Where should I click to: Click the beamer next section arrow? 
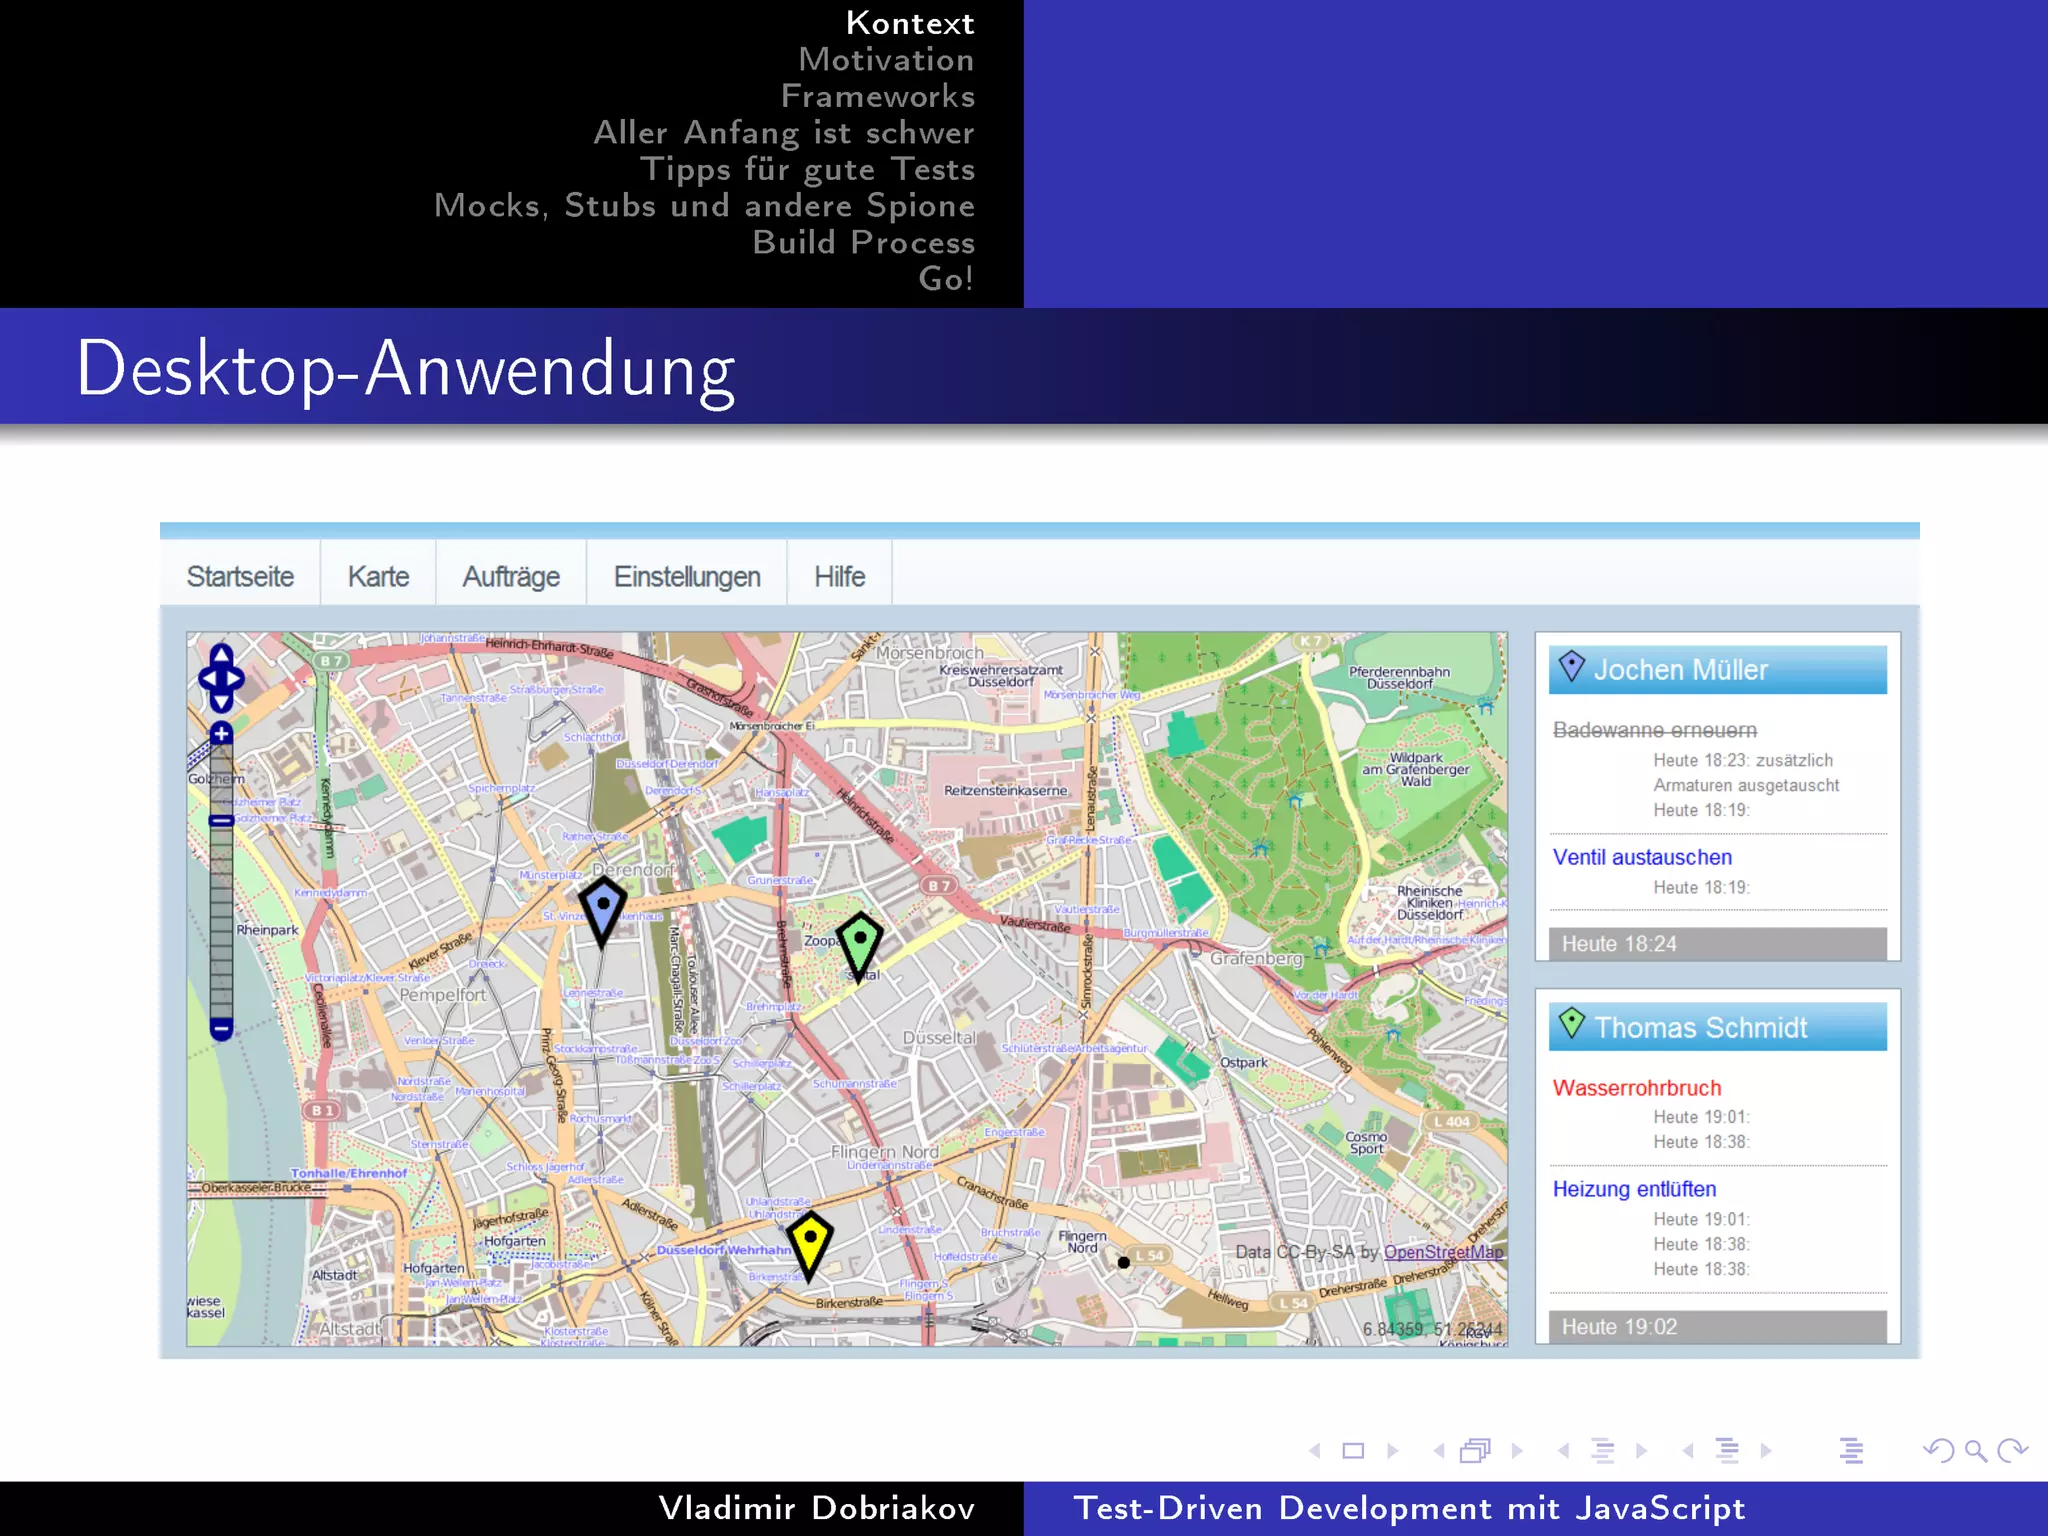[1765, 1451]
